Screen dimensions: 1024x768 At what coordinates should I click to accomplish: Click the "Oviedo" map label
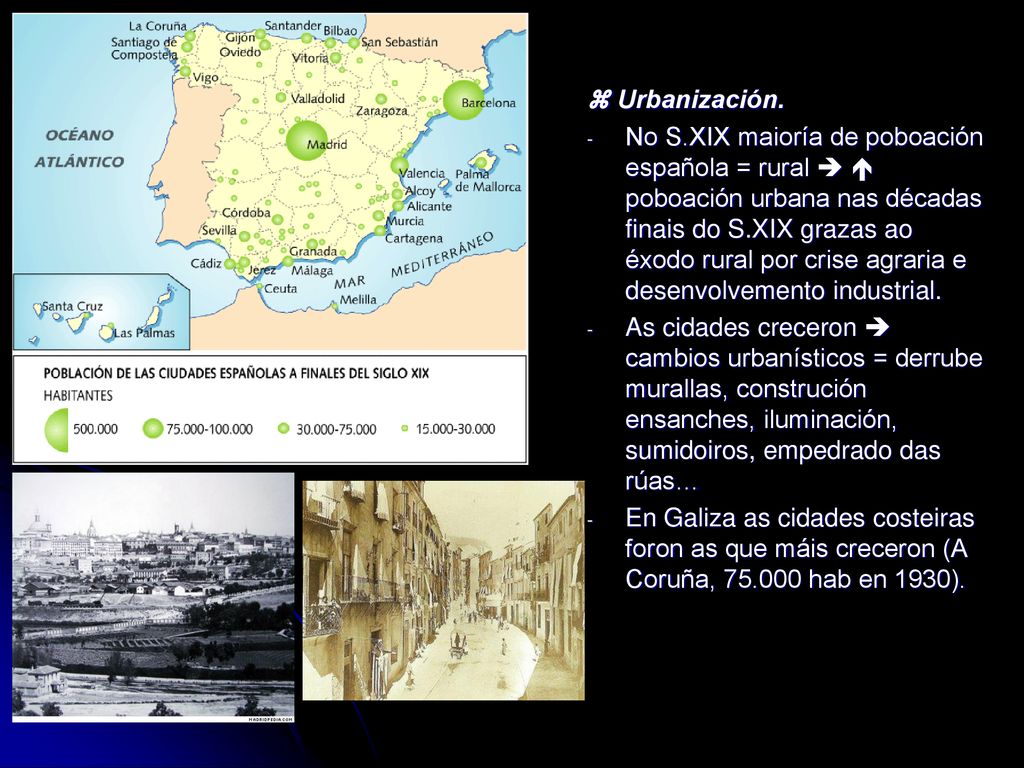[240, 52]
